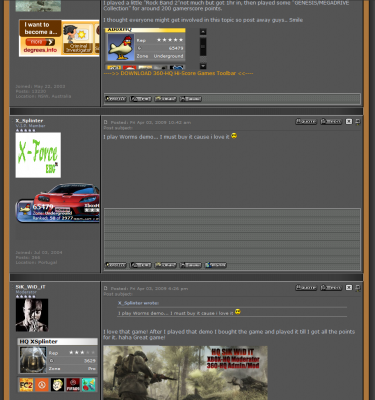375x400 pixels.
Task: Click the pm button under the Rock Band 2 post
Action: point(141,99)
